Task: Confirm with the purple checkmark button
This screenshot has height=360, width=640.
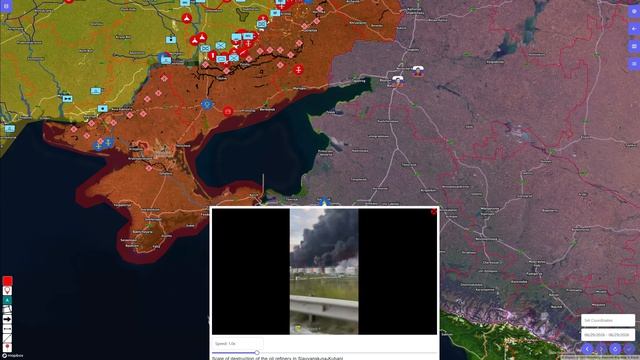Action: [x=629, y=349]
